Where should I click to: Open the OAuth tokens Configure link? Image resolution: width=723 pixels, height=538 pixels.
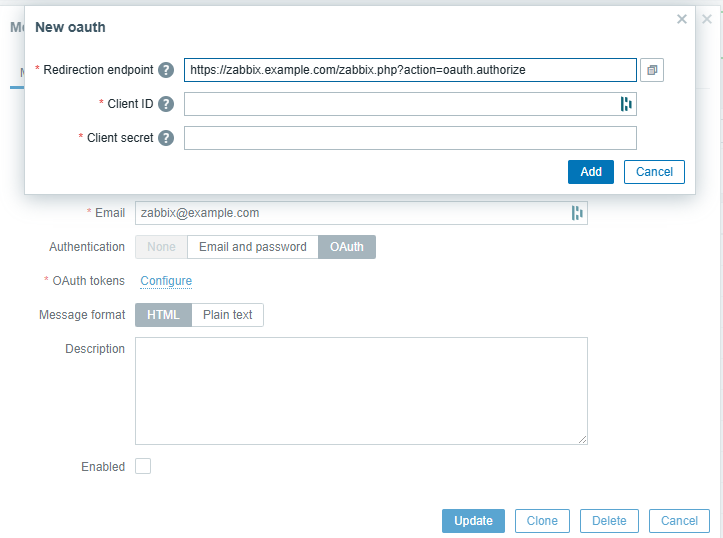tap(166, 281)
